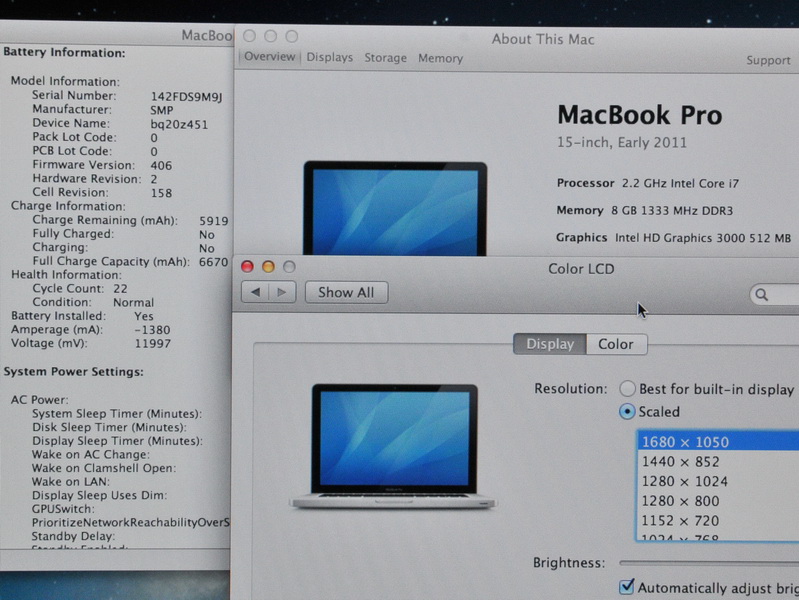
Task: Choose 1680 × 1050 resolution
Action: (718, 441)
